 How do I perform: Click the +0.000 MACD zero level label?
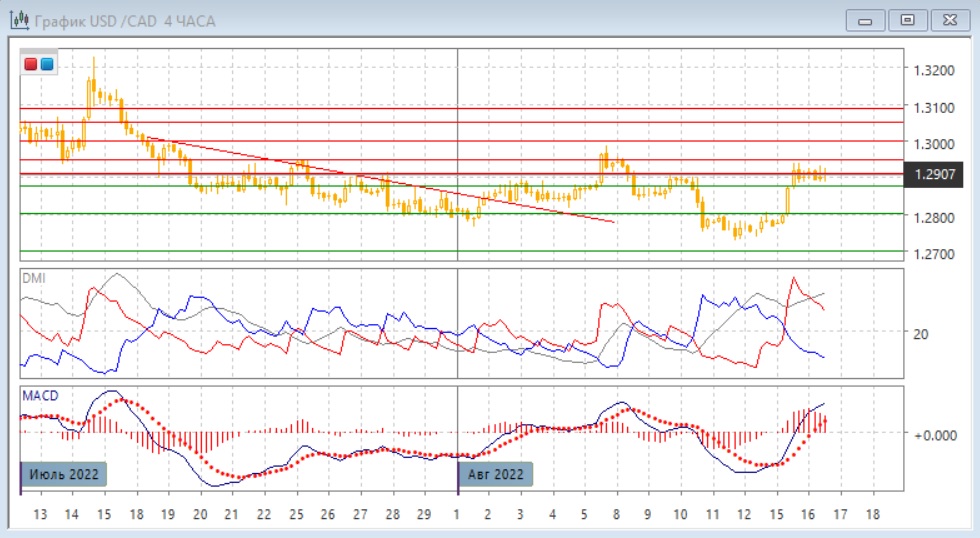935,434
